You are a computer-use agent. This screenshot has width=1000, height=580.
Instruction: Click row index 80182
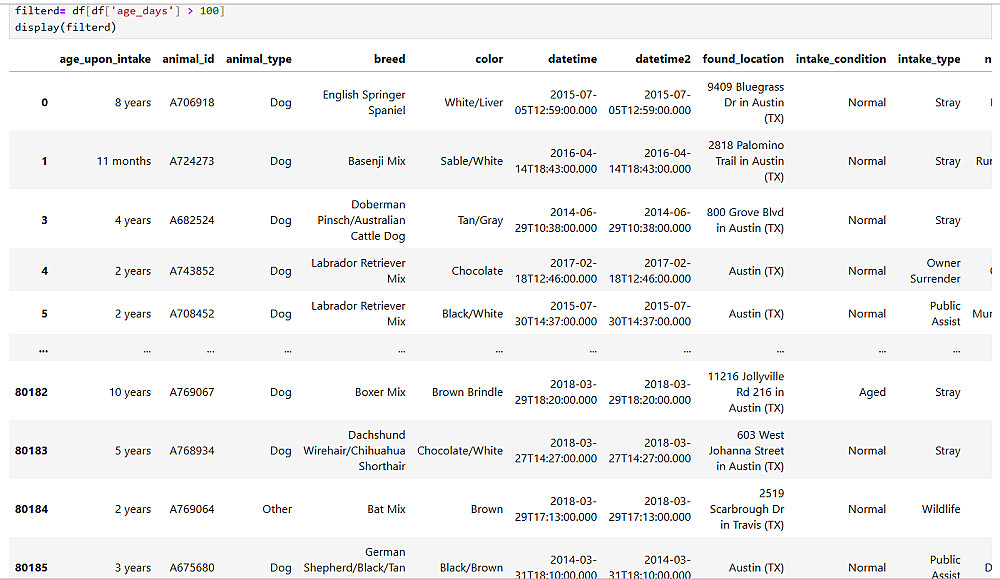[31, 392]
